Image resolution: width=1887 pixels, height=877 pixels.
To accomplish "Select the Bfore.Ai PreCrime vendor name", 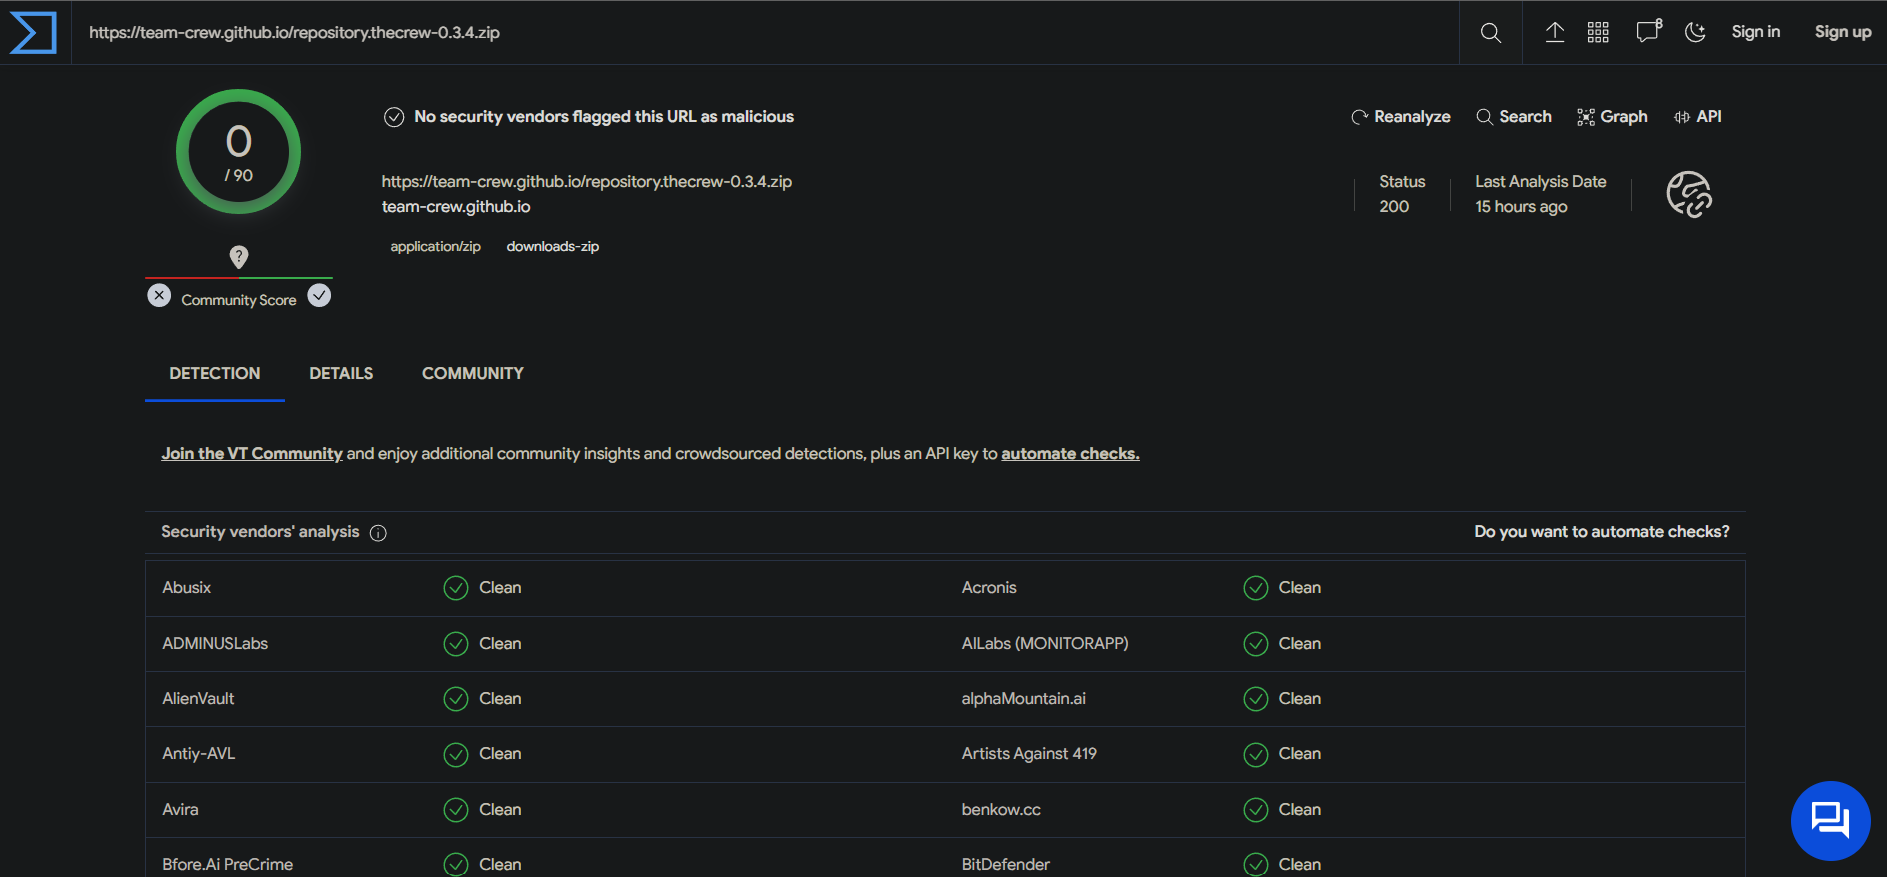I will tap(228, 865).
